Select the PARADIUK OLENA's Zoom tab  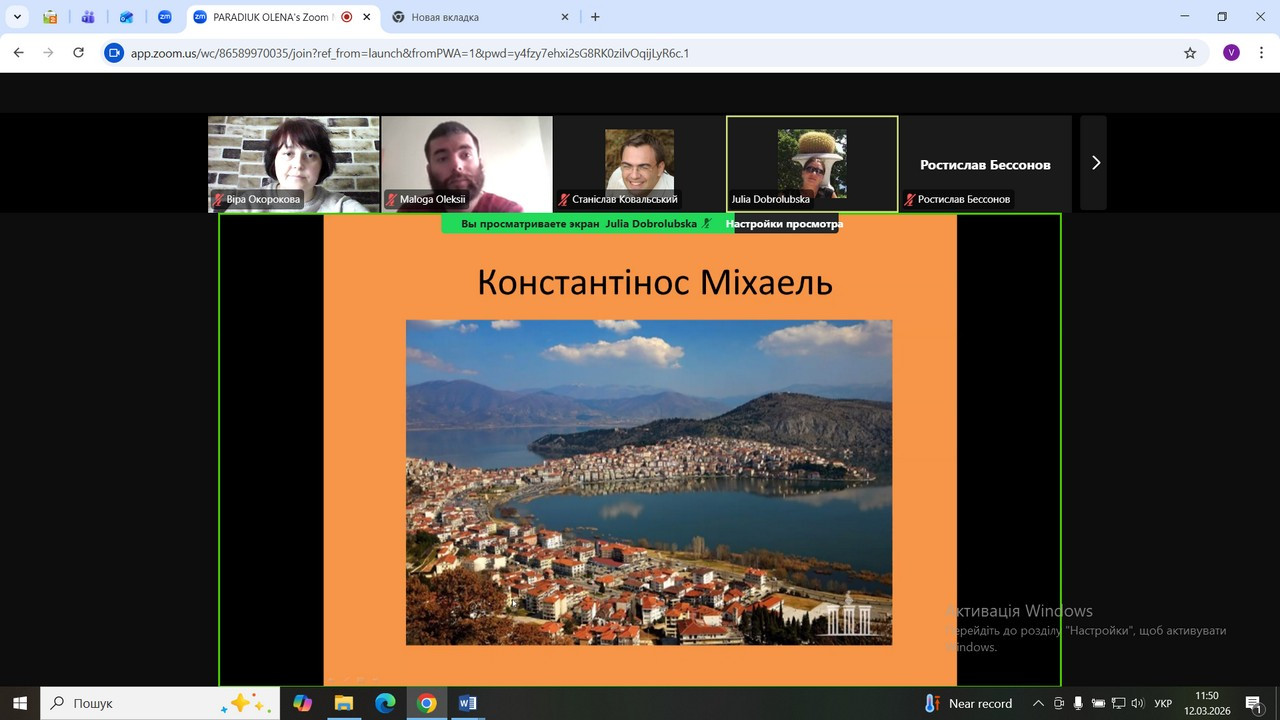tap(270, 17)
